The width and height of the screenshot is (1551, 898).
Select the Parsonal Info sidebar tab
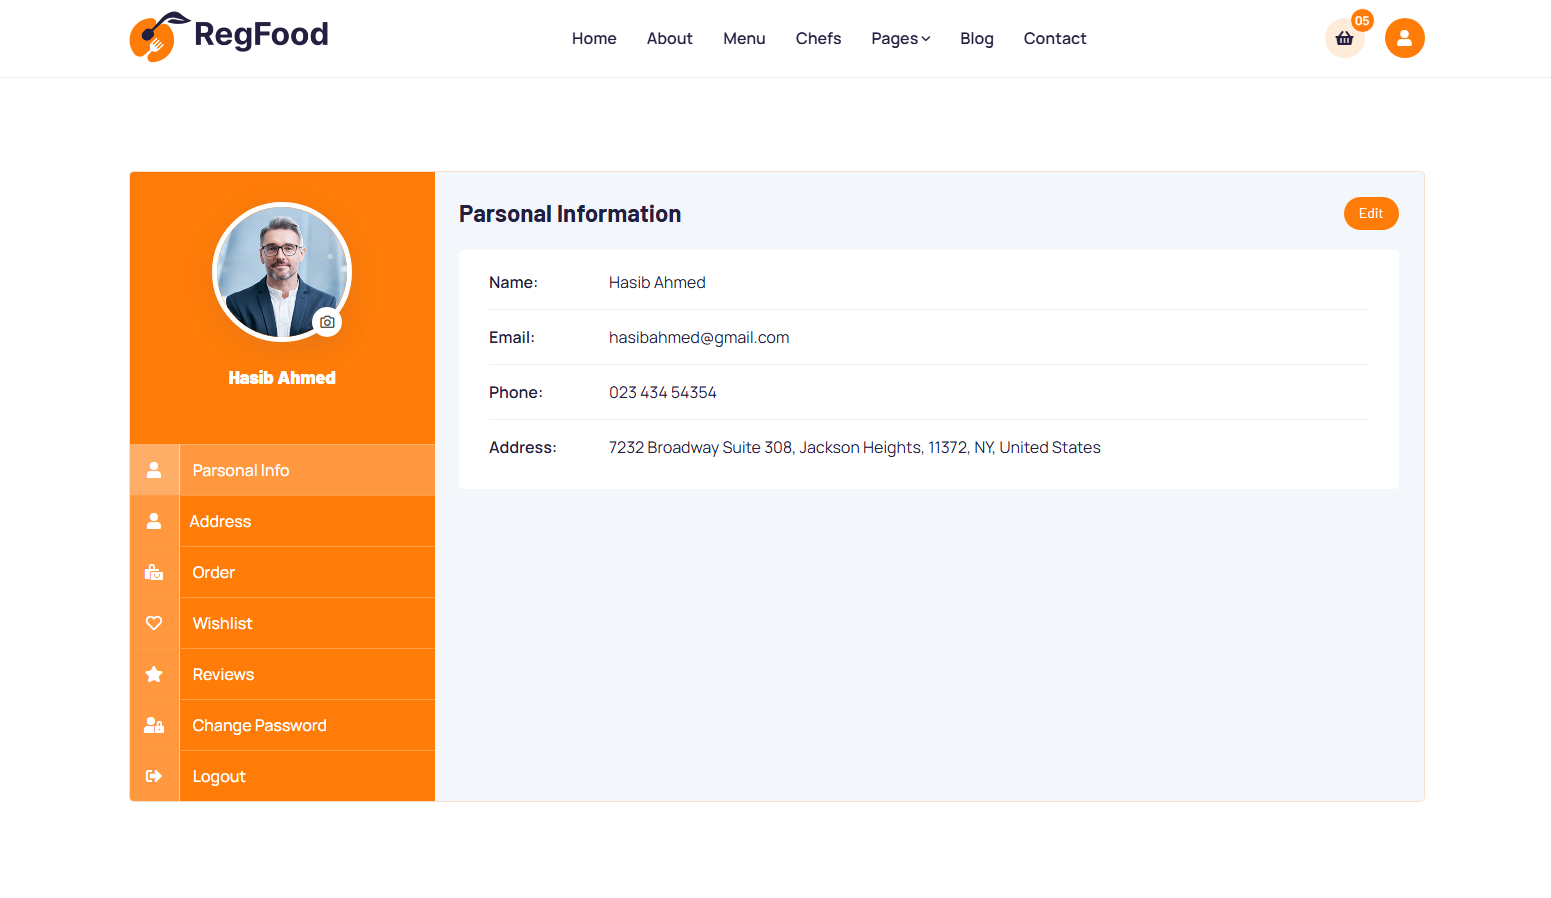click(241, 470)
